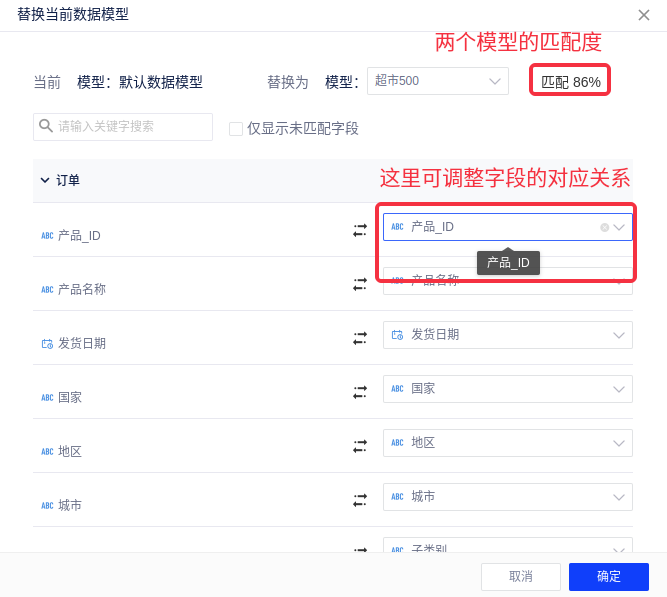Click swap icon in 产品_ID row
Viewport: 667px width, 597px height.
coord(359,230)
